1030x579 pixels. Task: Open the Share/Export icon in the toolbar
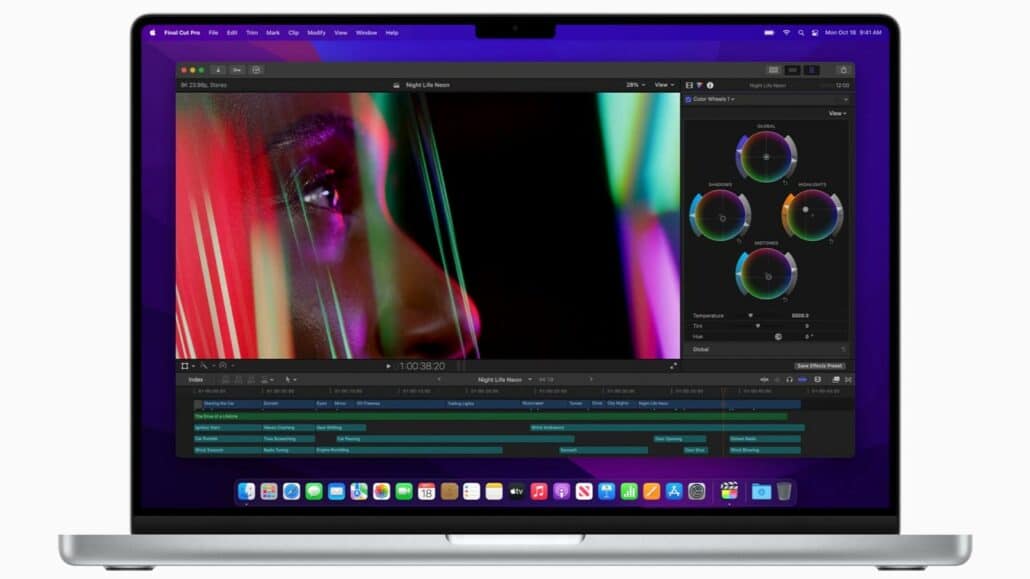click(843, 70)
